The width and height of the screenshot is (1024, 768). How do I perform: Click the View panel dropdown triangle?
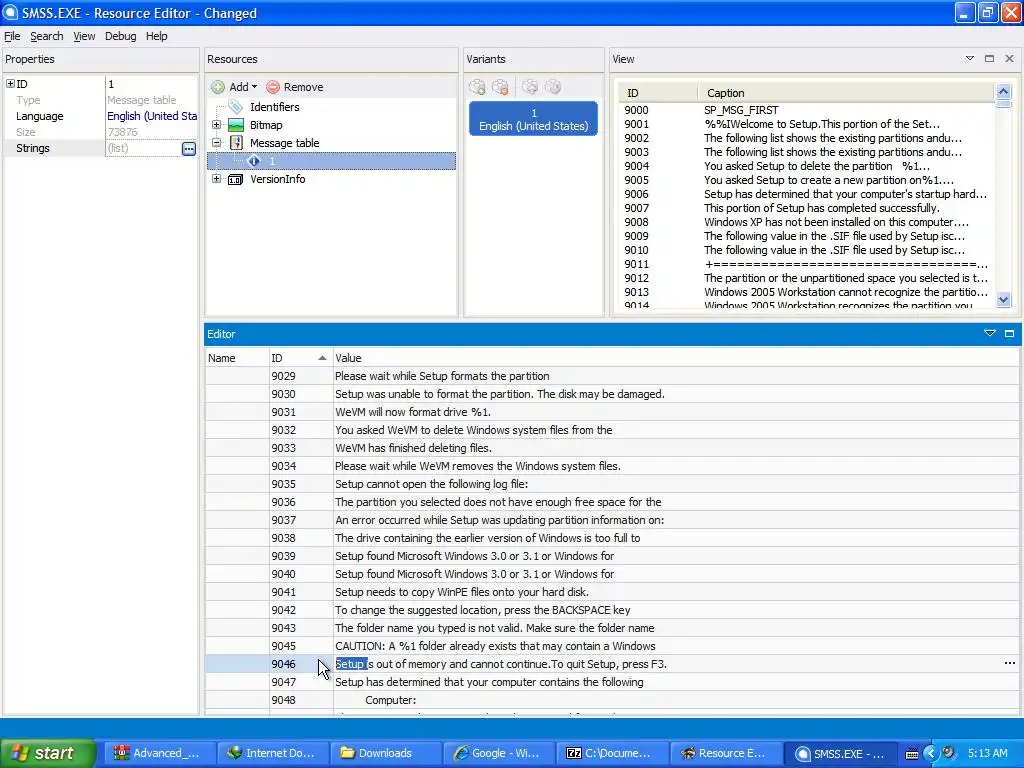pyautogui.click(x=970, y=59)
